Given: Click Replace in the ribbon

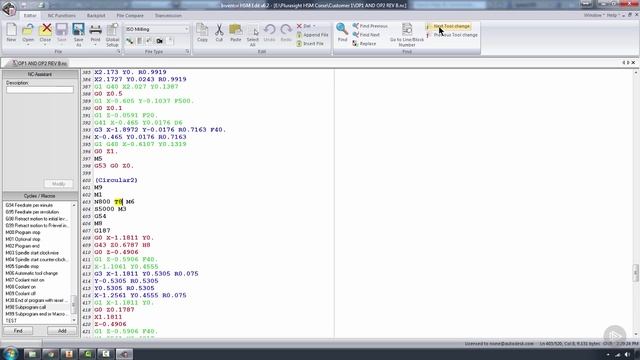Looking at the screenshot, I should click(364, 43).
